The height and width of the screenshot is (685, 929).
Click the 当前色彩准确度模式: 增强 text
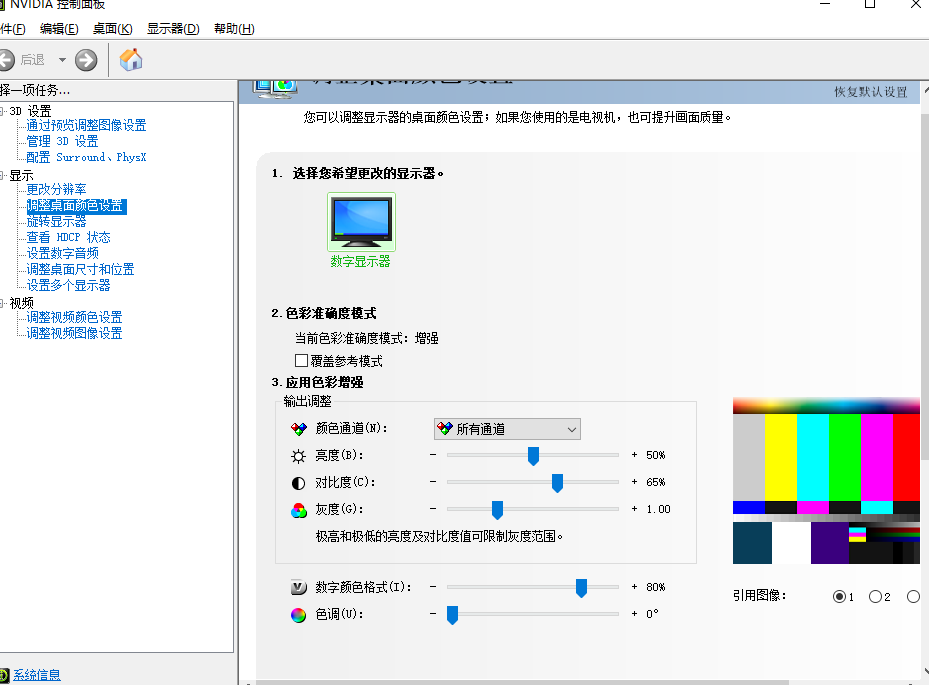click(367, 338)
